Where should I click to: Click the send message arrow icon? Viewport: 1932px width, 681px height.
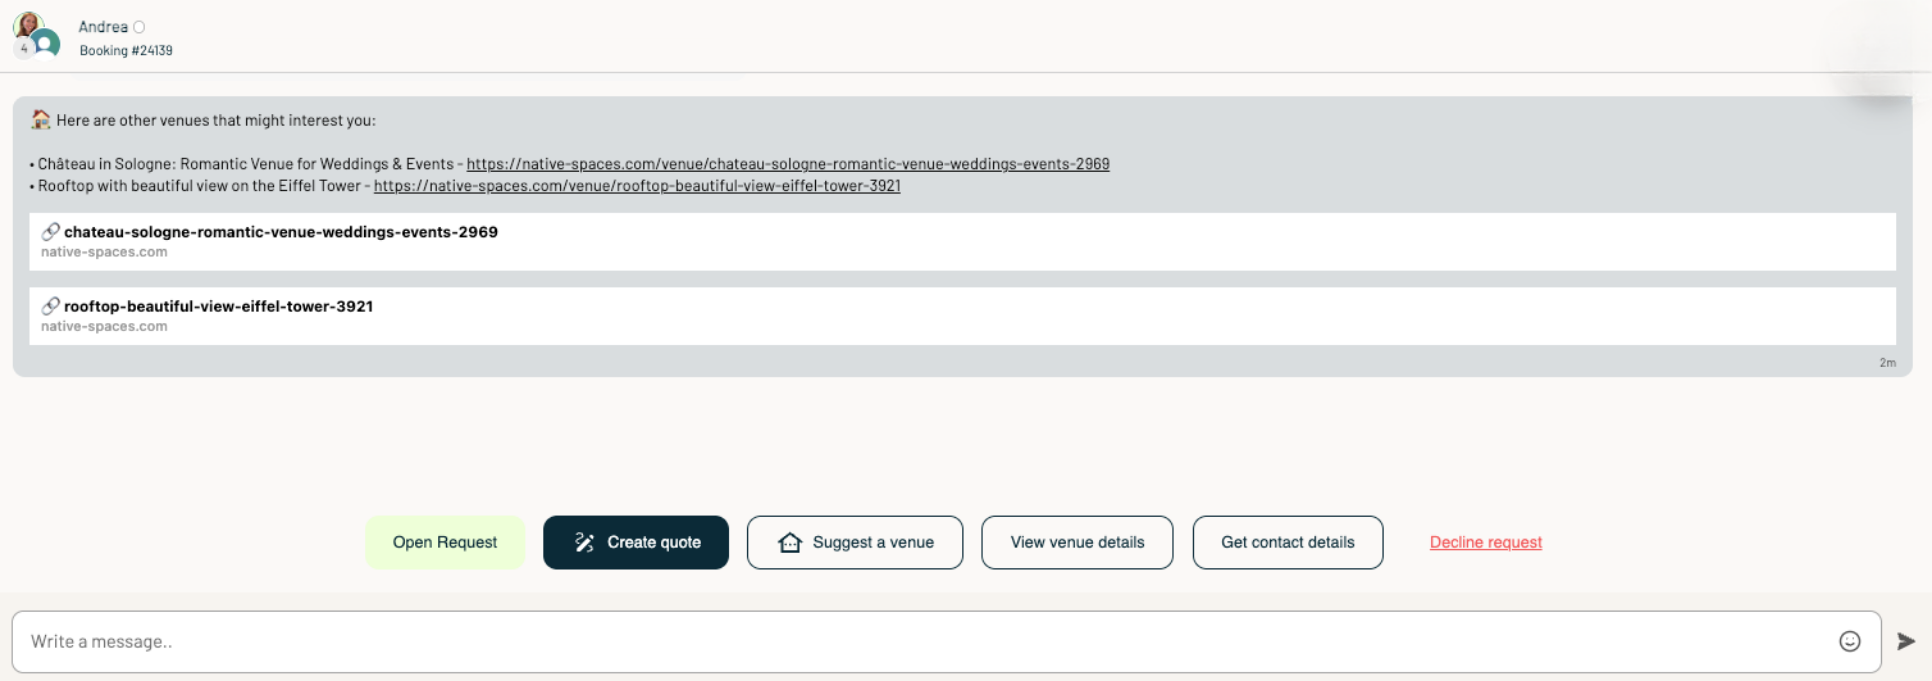click(x=1906, y=641)
